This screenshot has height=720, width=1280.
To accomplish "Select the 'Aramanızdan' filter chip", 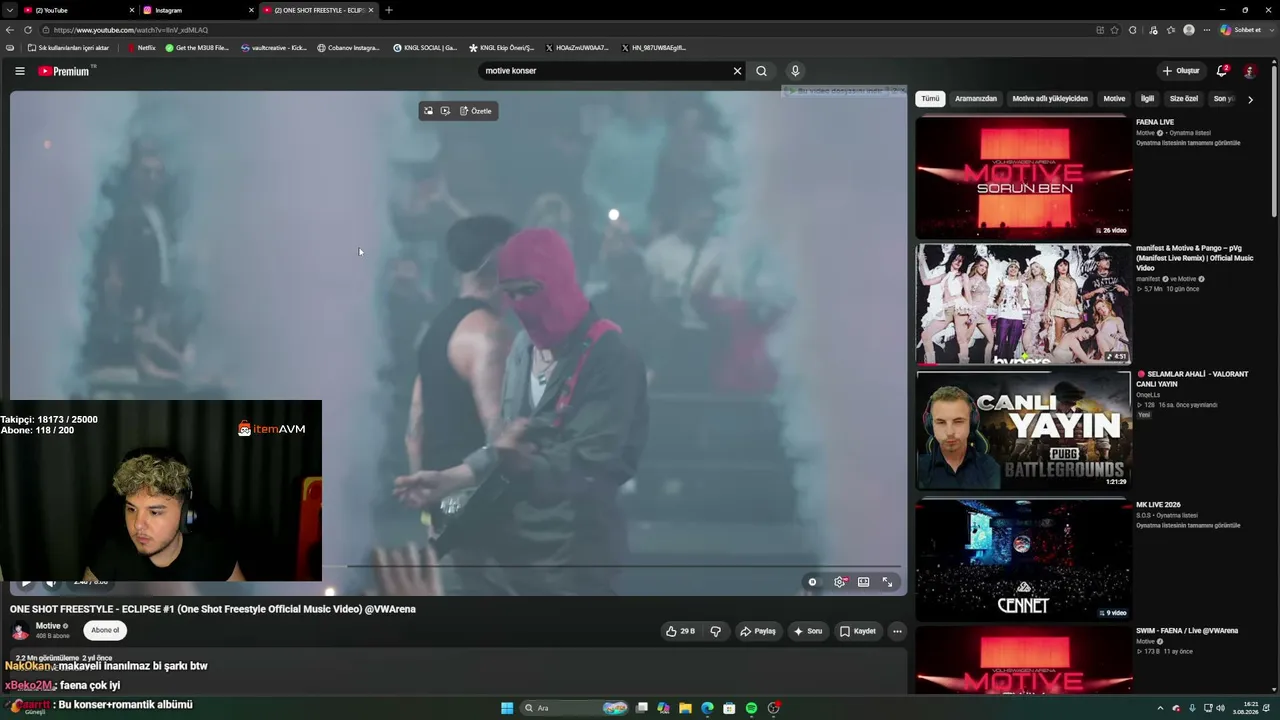I will pyautogui.click(x=976, y=99).
